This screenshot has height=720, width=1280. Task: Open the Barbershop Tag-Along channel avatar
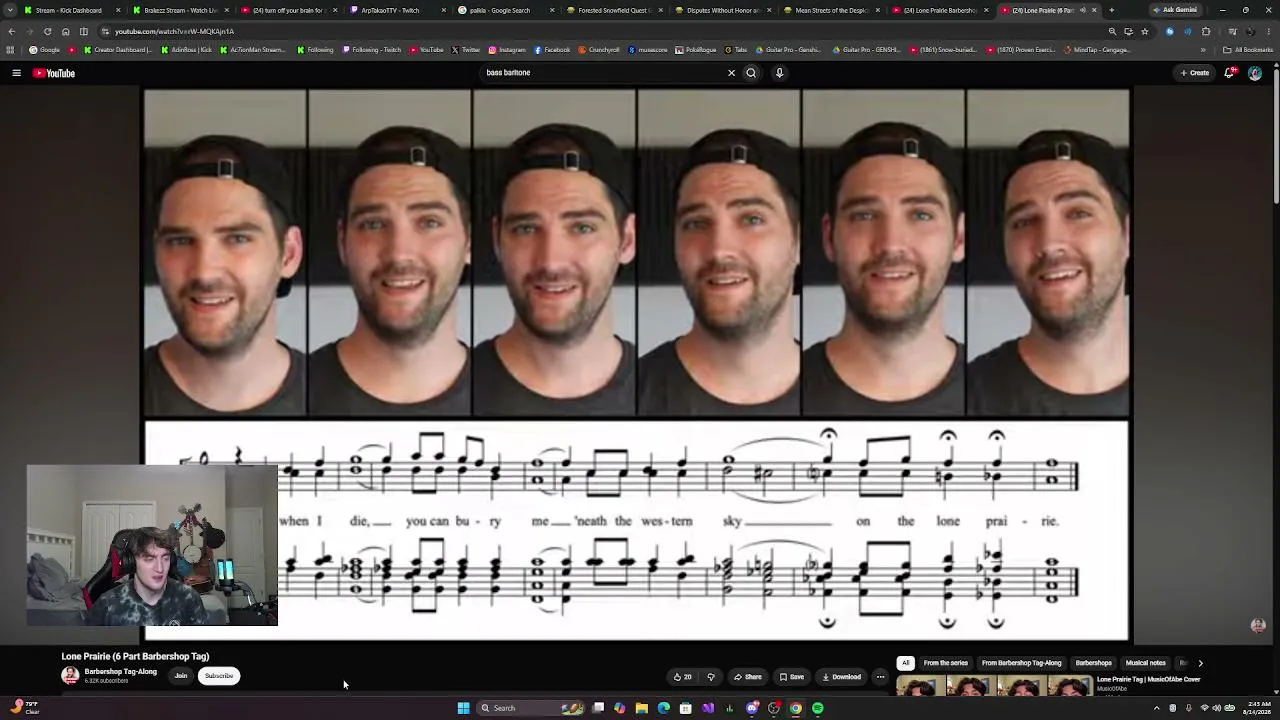click(x=70, y=676)
